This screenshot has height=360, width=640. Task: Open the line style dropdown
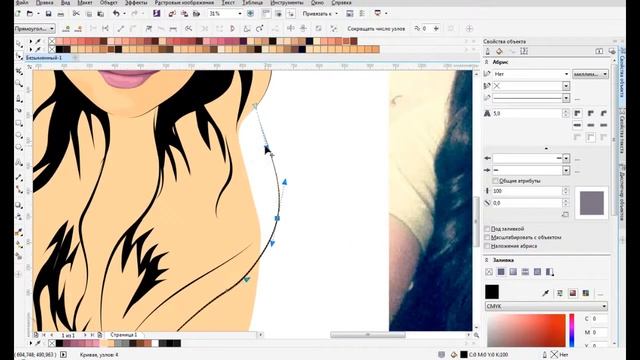pos(566,98)
